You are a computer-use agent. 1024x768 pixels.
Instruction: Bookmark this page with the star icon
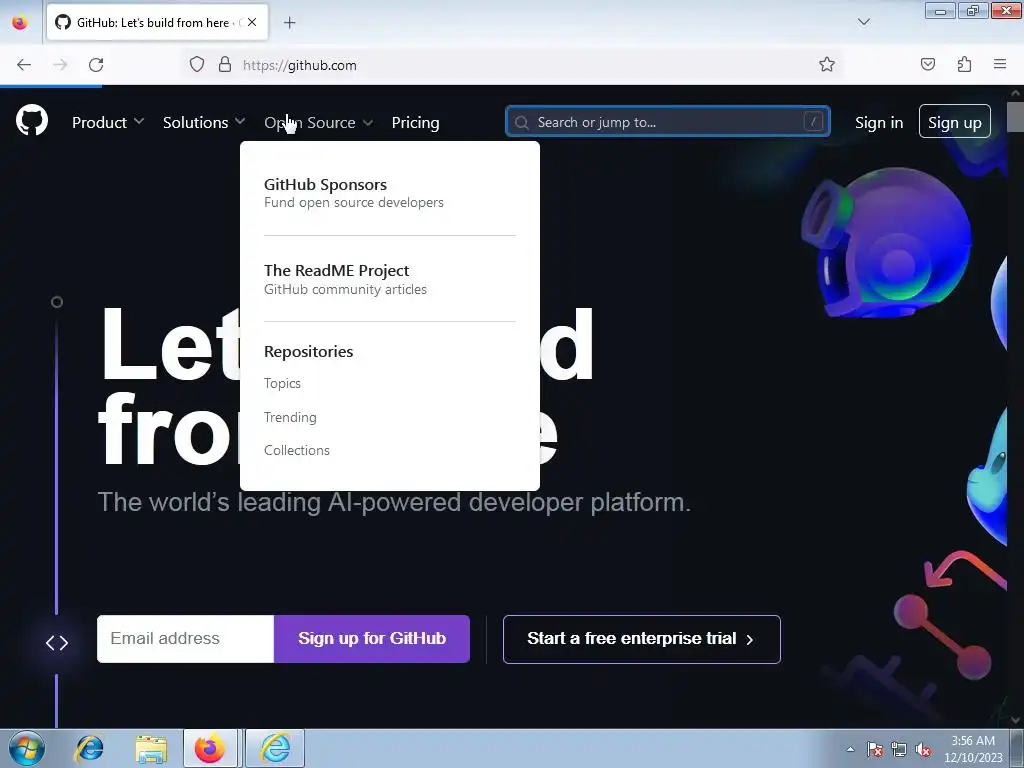827,65
